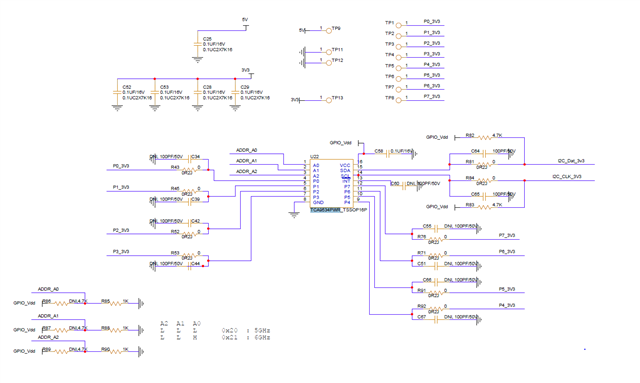This screenshot has height=383, width=640.
Task: Select series resistor R84 on the clock line
Action: point(485,180)
